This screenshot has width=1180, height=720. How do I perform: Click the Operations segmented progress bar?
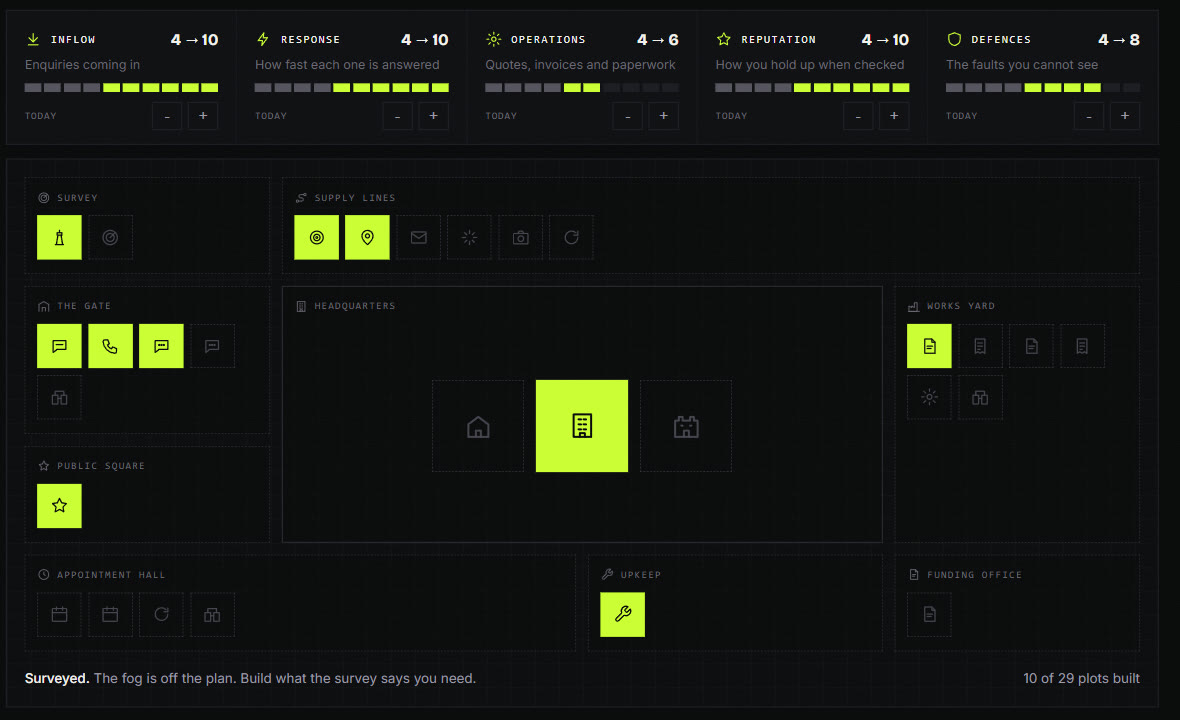[x=582, y=88]
